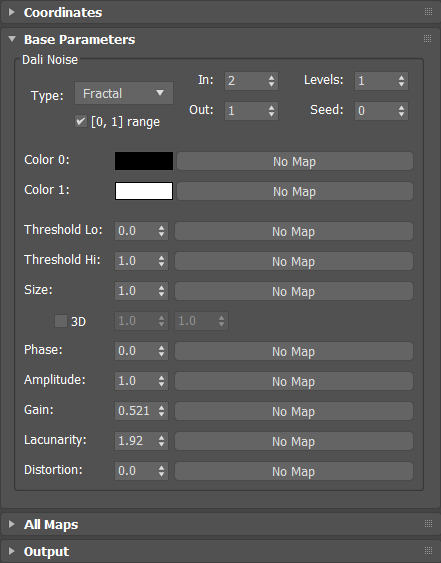Click the Coordinates rollout grip icon
Screen dimensions: 441x563
click(428, 11)
